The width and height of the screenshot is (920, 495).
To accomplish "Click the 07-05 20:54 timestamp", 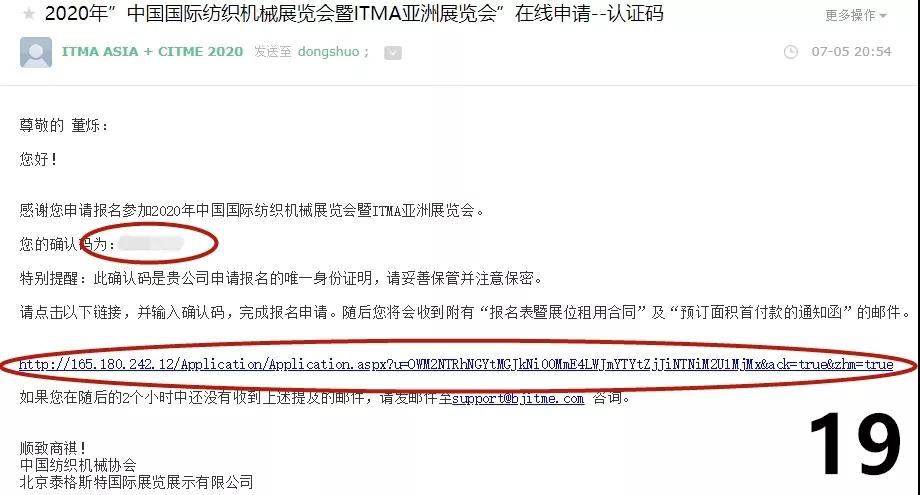I will (851, 52).
